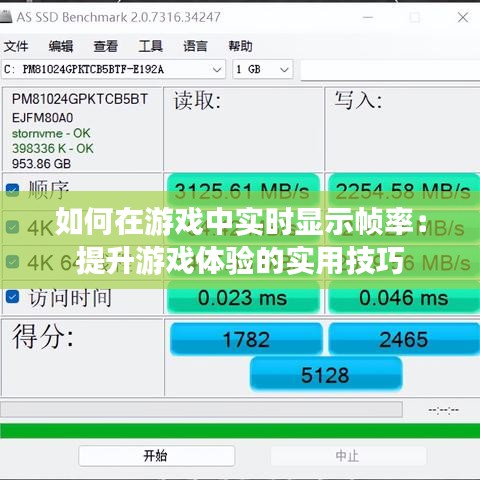This screenshot has width=480, height=480.
Task: Close the AS SSD Benchmark window
Action: click(x=463, y=17)
